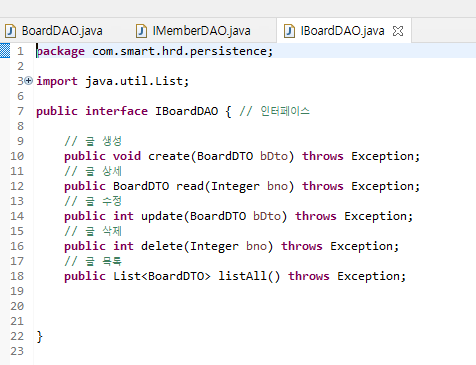The width and height of the screenshot is (476, 365).
Task: Expand the folded import block on line 3
Action: [x=29, y=81]
